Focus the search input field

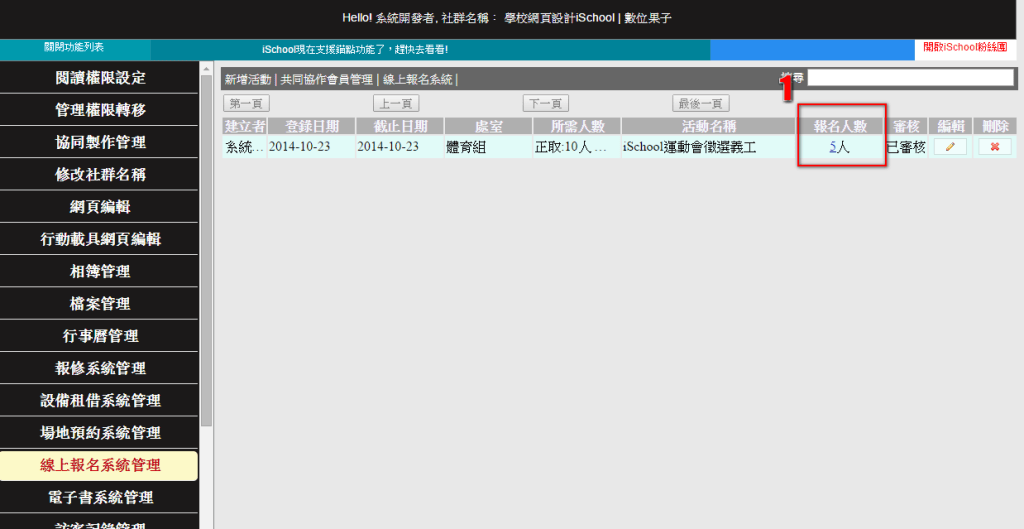(x=910, y=78)
